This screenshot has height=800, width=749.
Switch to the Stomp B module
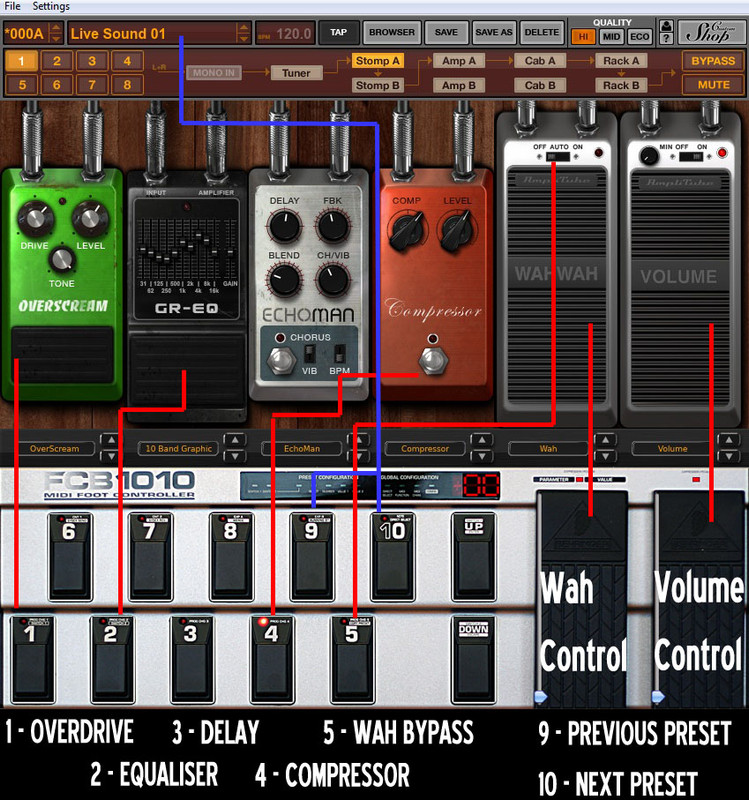tap(378, 85)
